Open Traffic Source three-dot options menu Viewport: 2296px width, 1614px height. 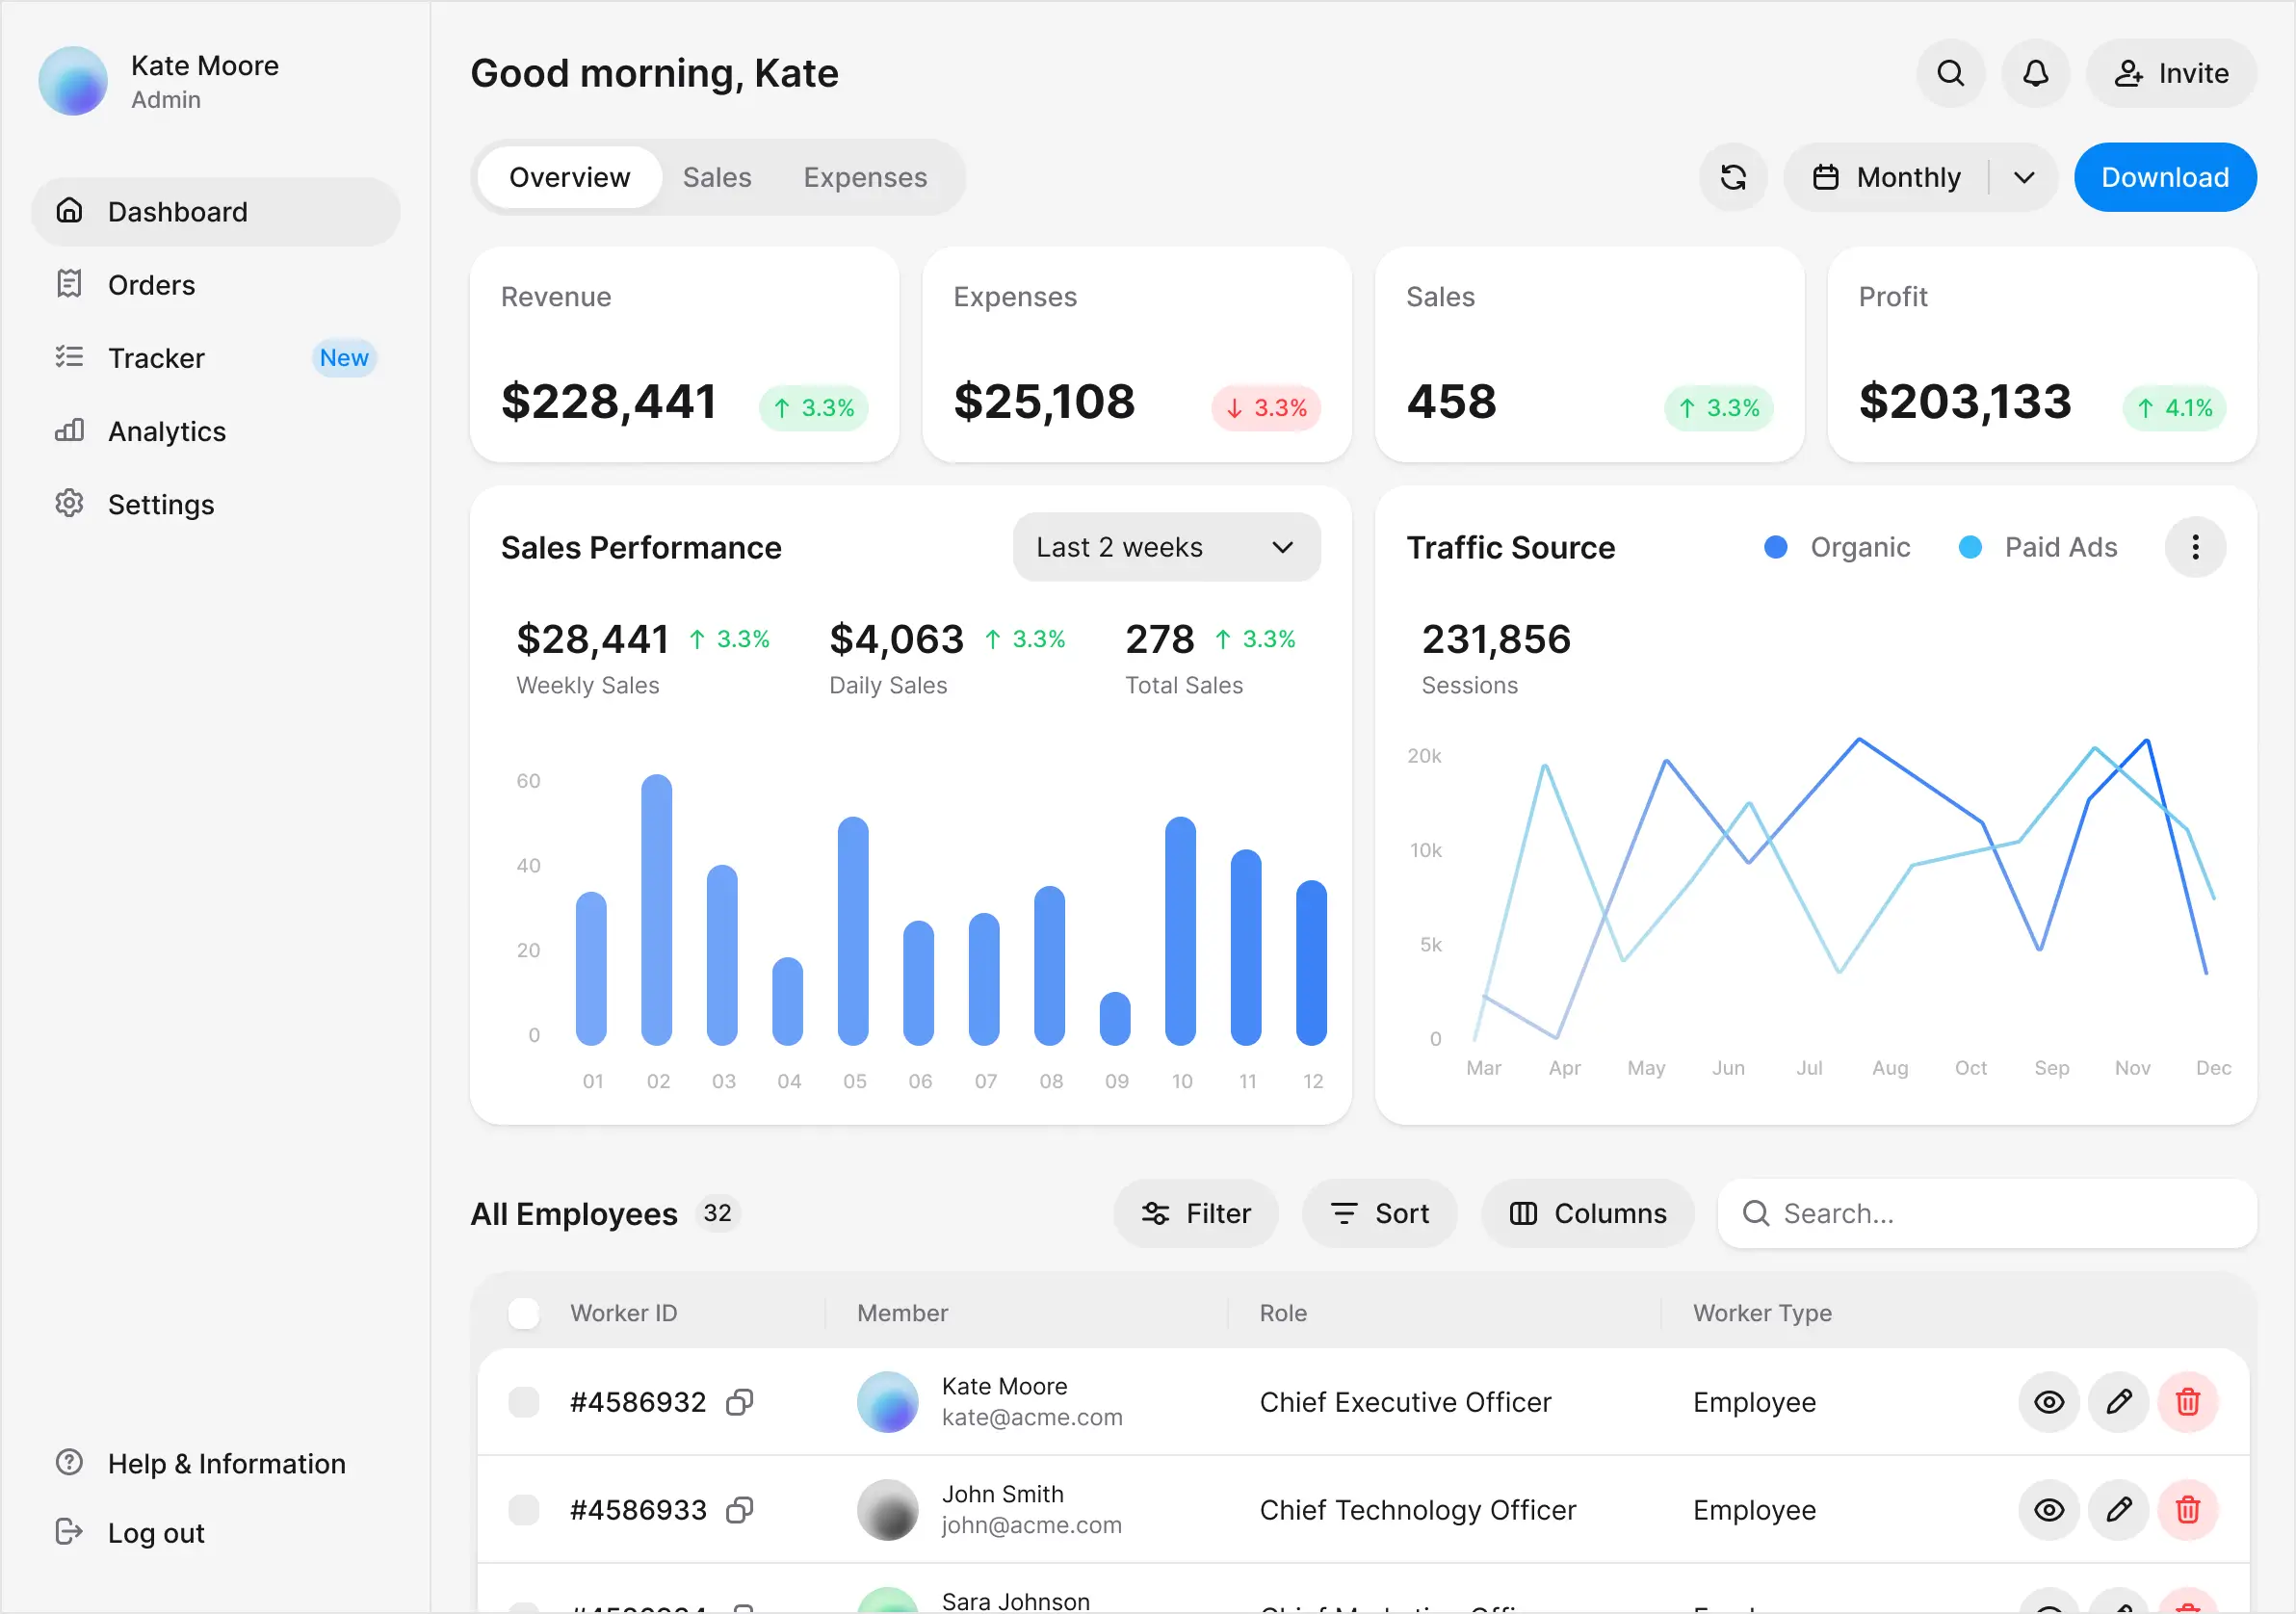pos(2195,547)
